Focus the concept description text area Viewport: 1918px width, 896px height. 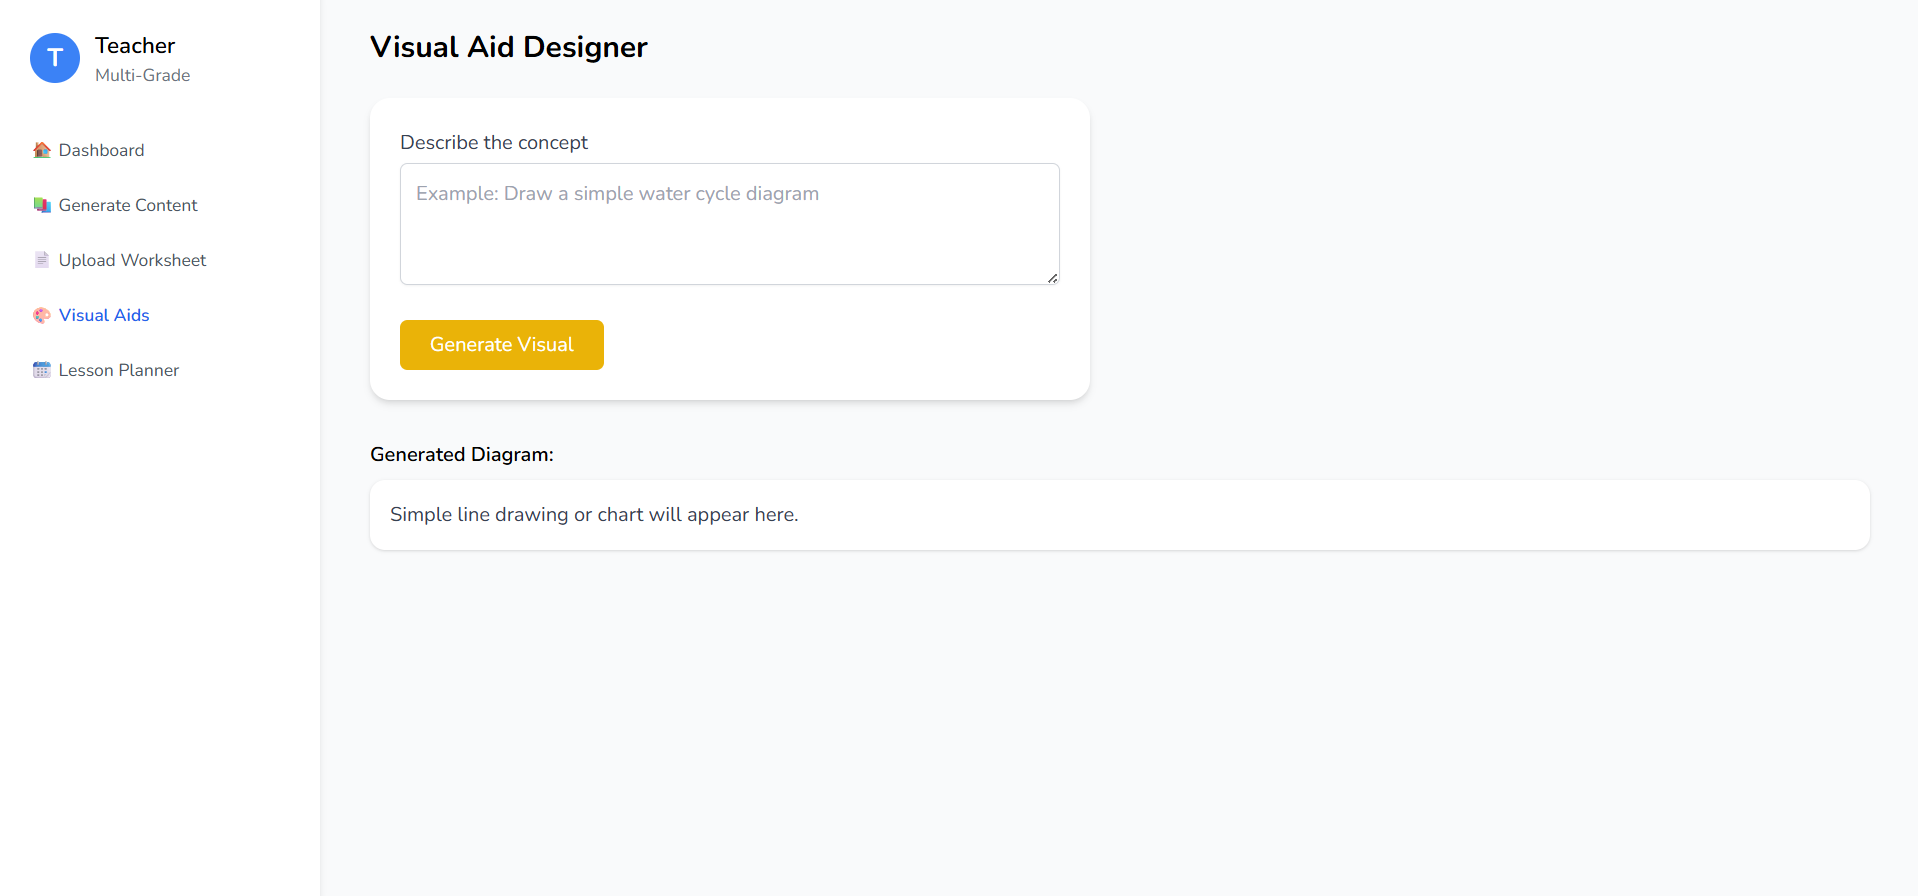click(x=730, y=224)
